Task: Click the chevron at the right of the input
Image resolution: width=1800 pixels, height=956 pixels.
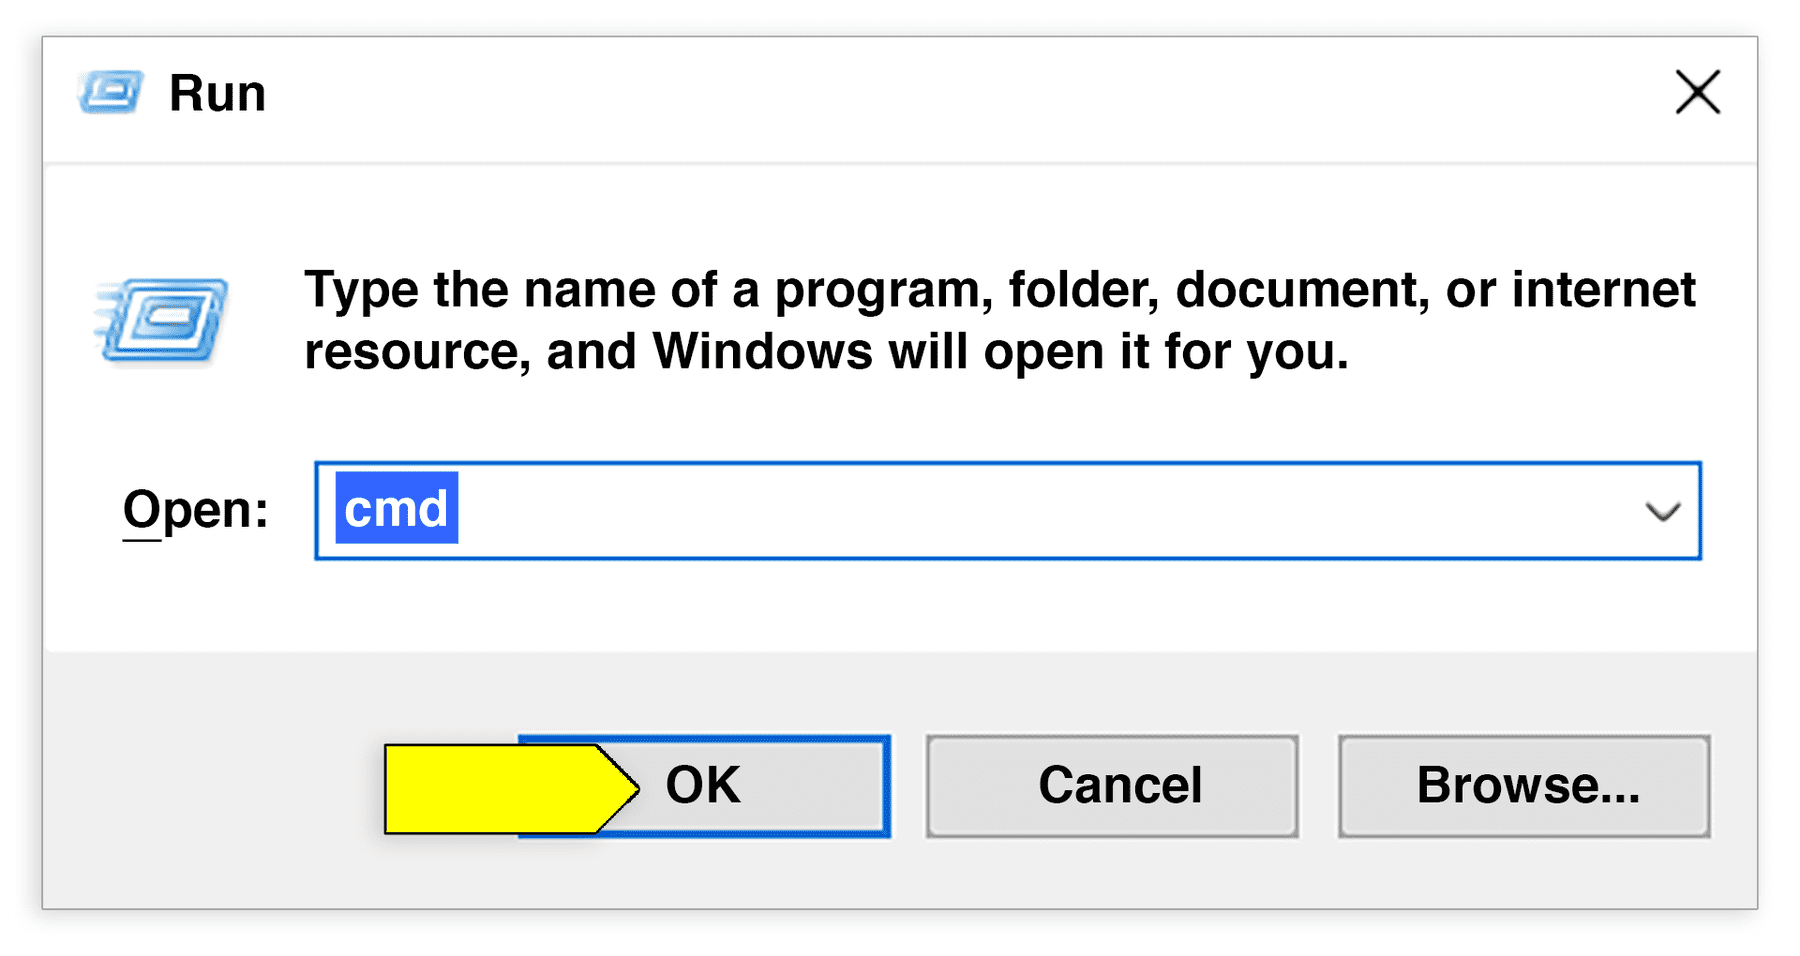Action: 1661,512
